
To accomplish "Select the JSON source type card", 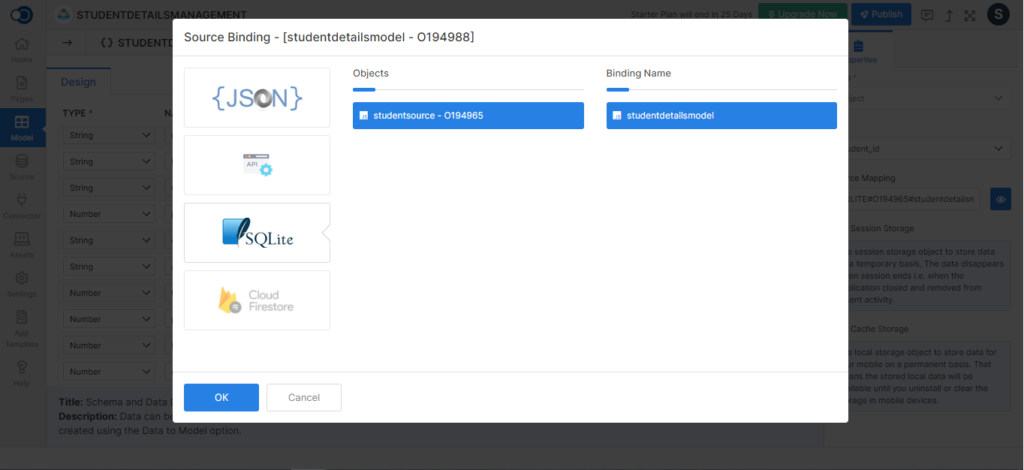I will (x=257, y=98).
